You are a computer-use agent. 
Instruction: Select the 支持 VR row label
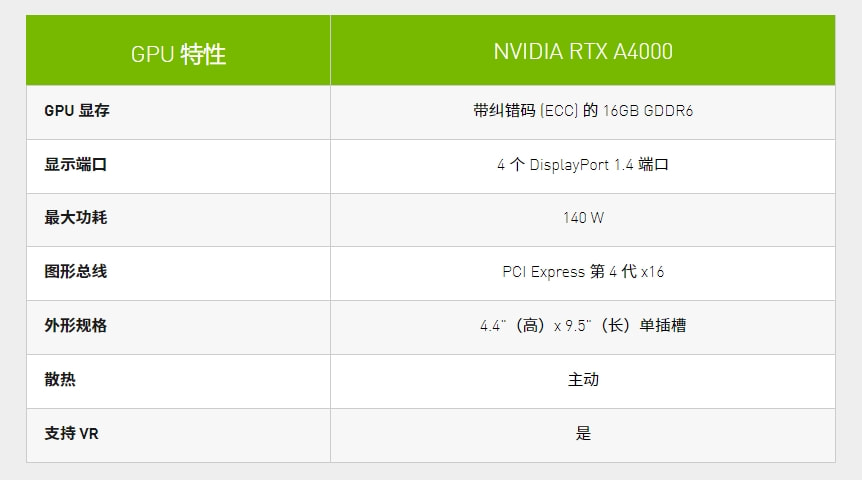pyautogui.click(x=71, y=434)
